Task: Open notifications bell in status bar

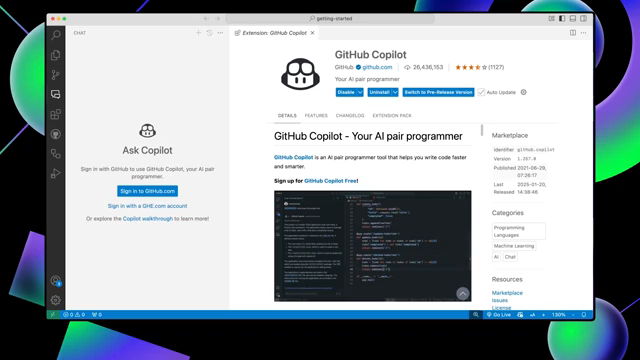Action: [584, 315]
